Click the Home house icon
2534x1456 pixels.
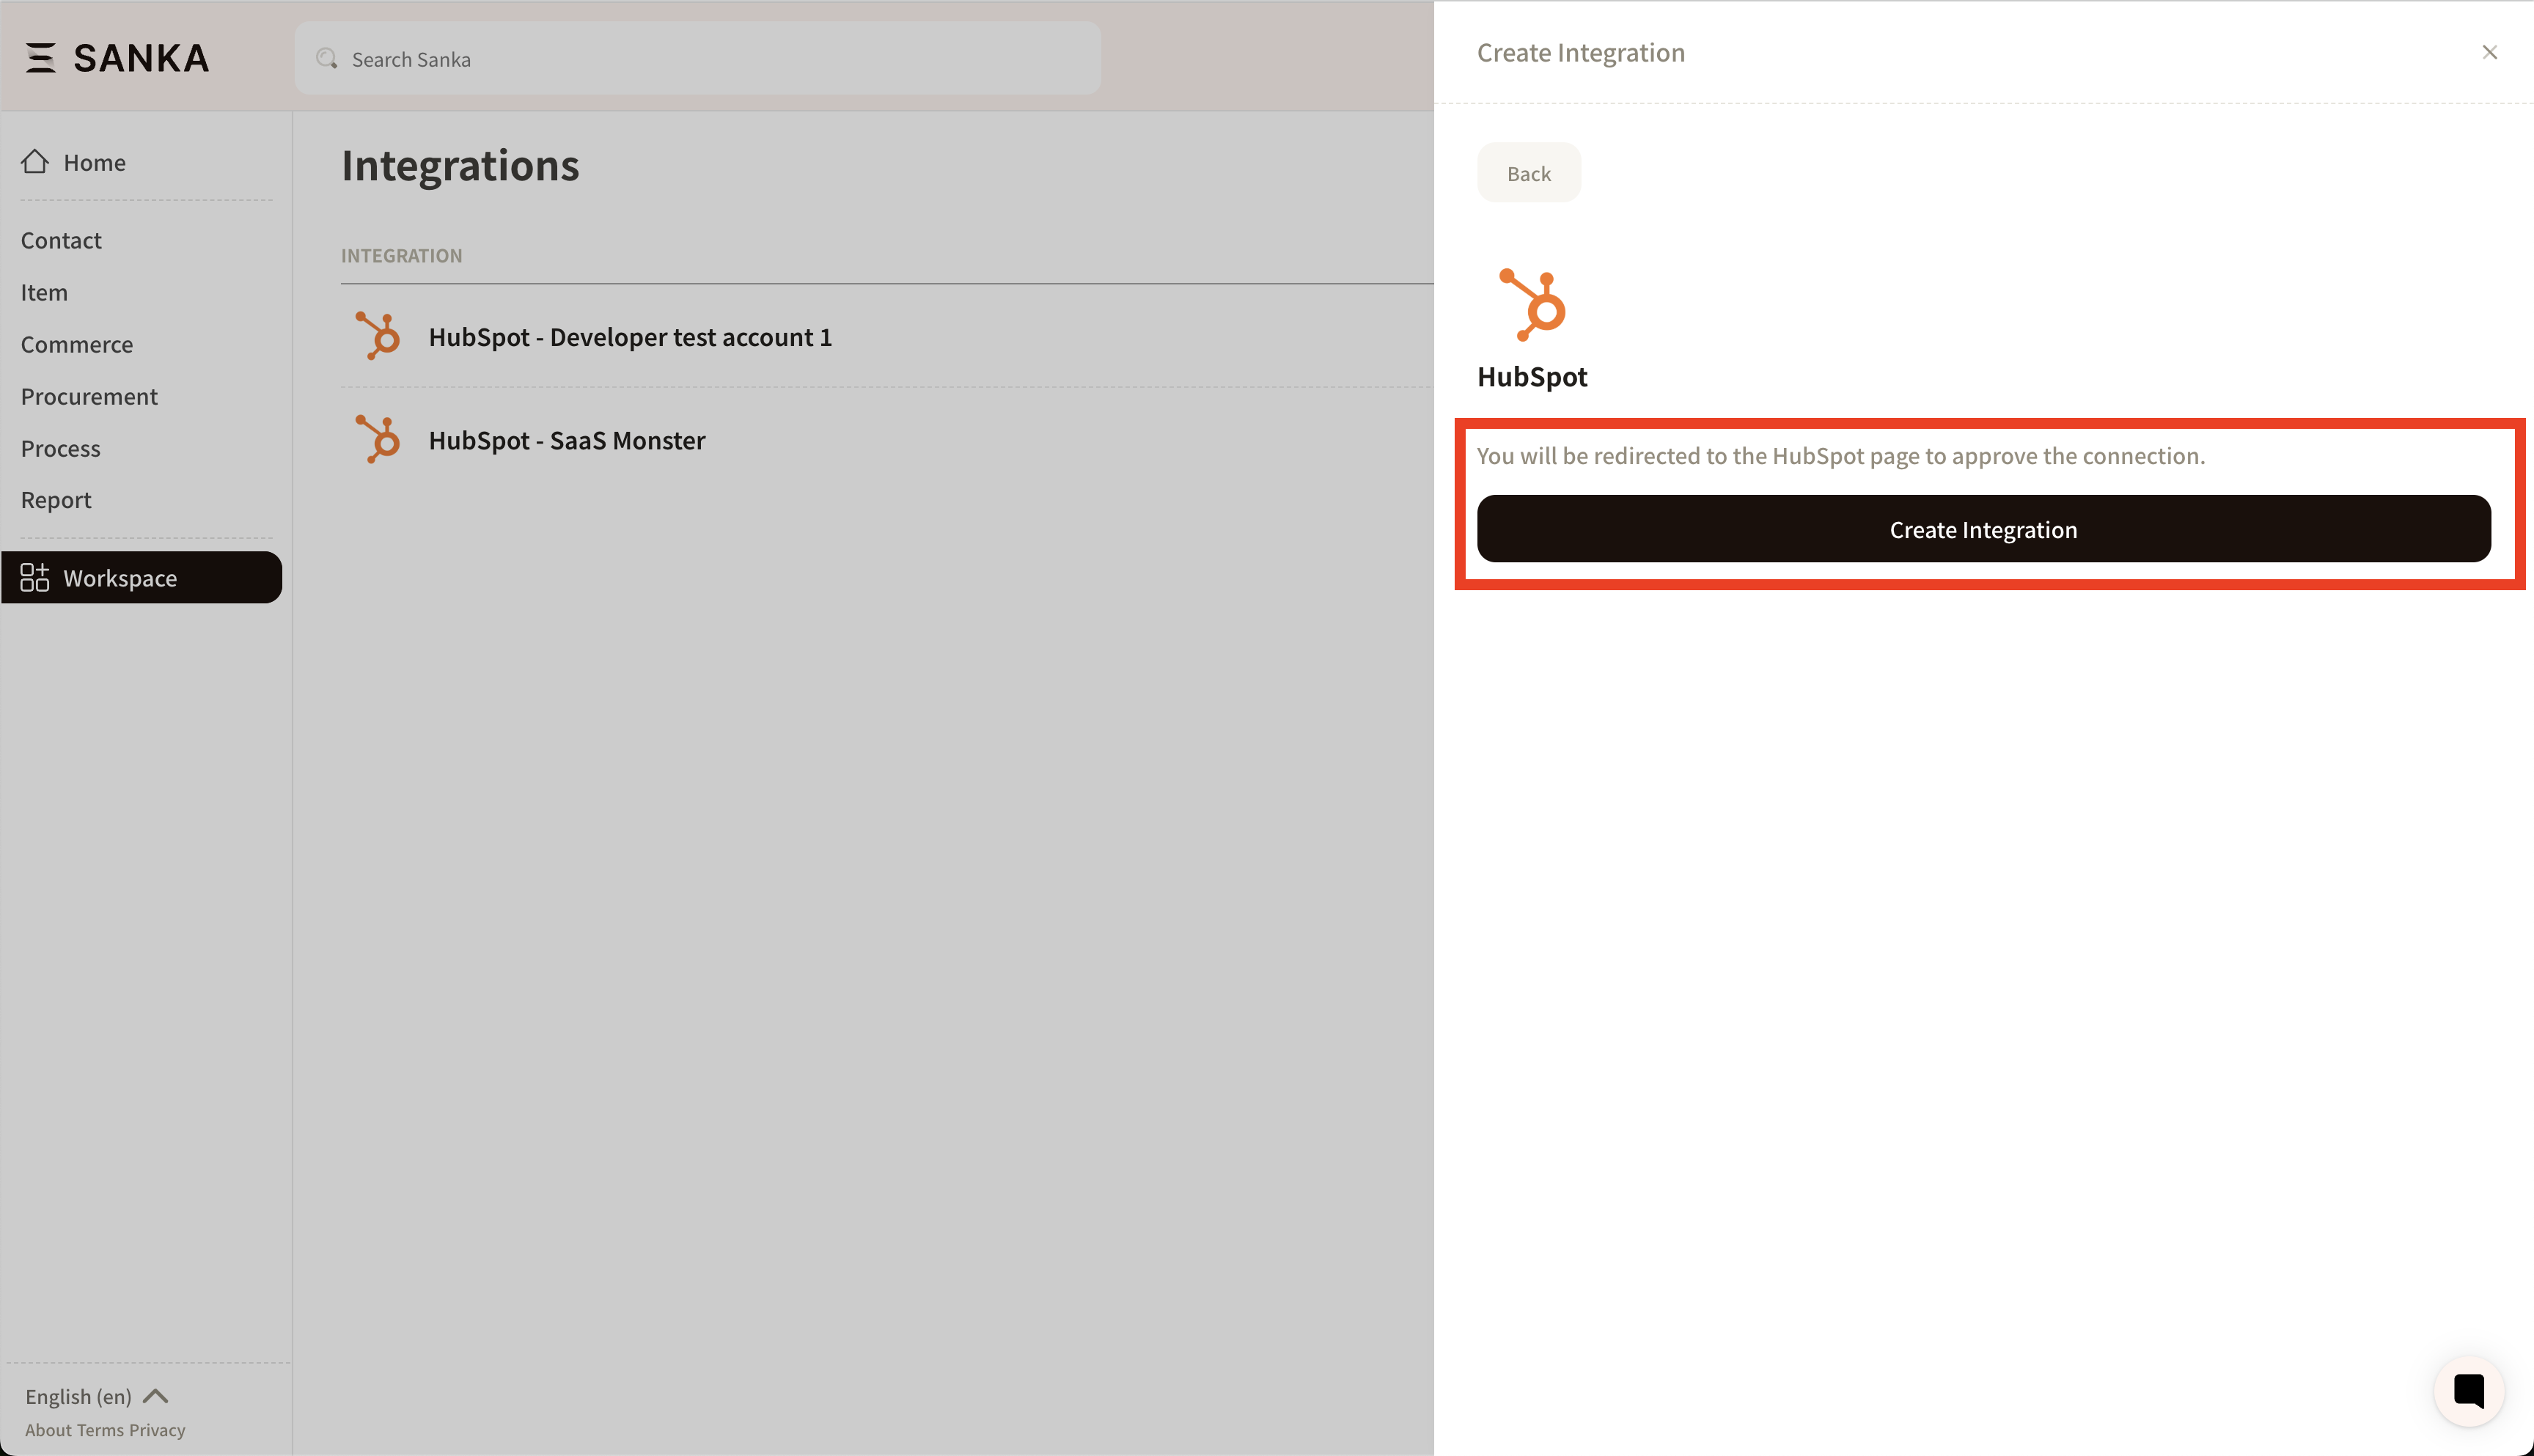[x=35, y=162]
